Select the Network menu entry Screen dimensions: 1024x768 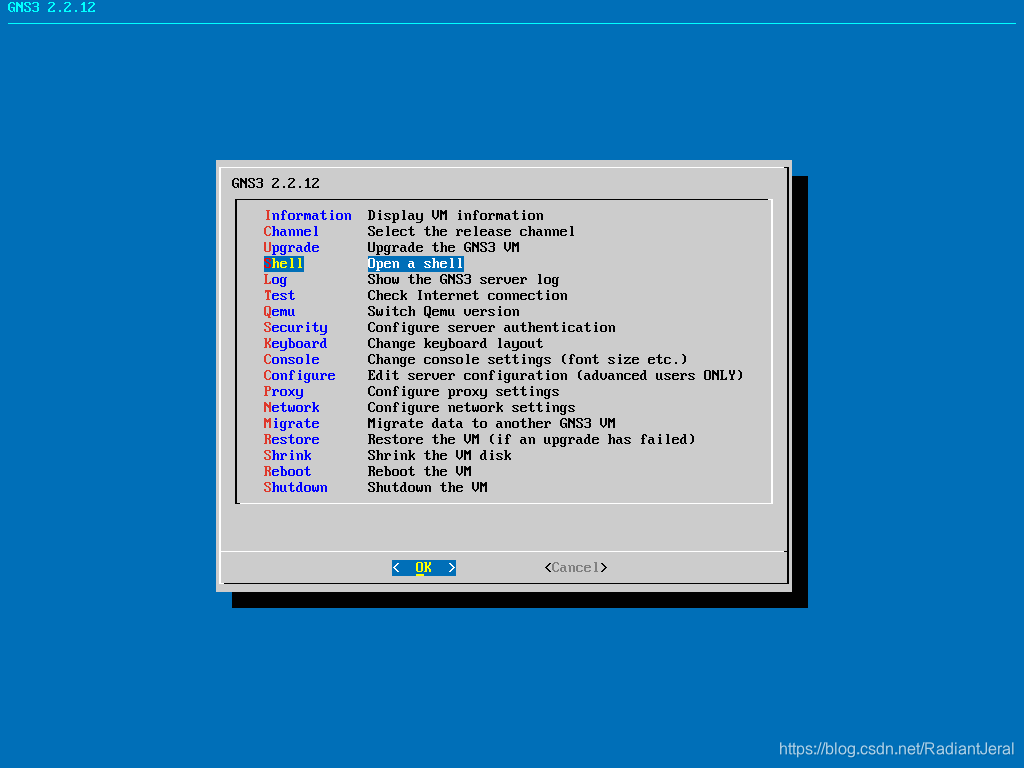[x=291, y=408]
